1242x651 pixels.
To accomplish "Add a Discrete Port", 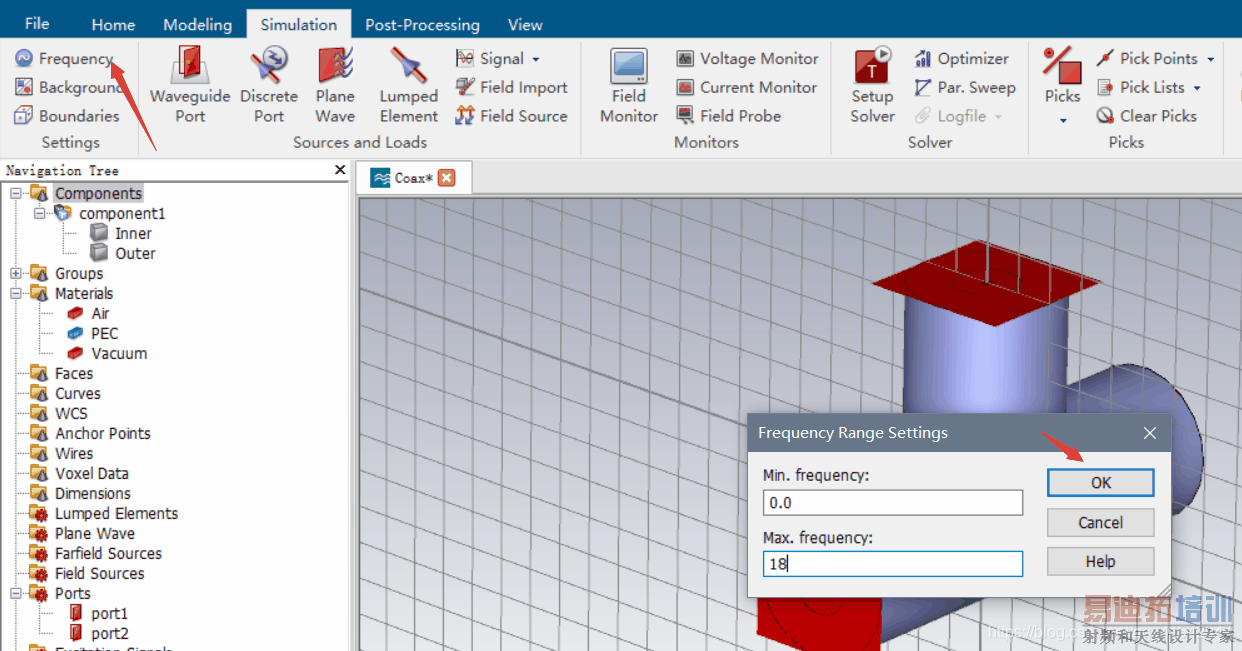I will coord(269,86).
